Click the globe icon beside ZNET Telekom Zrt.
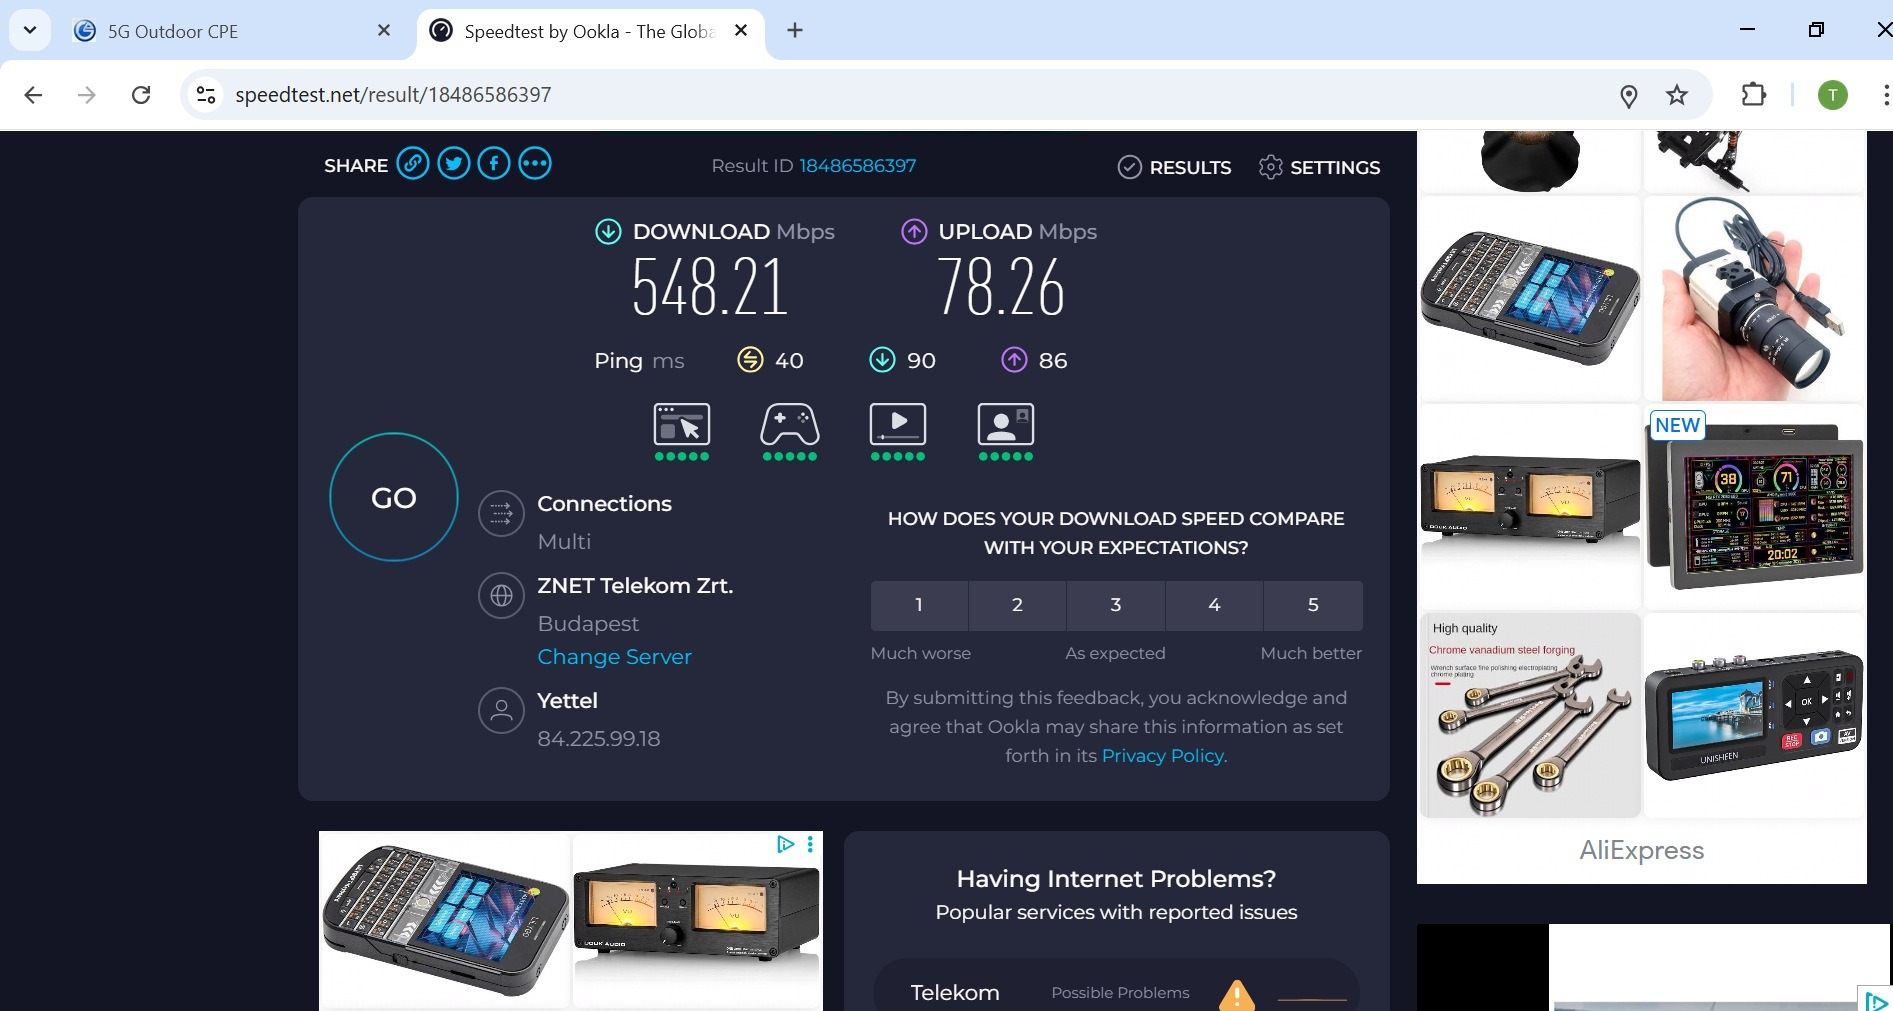 point(501,596)
